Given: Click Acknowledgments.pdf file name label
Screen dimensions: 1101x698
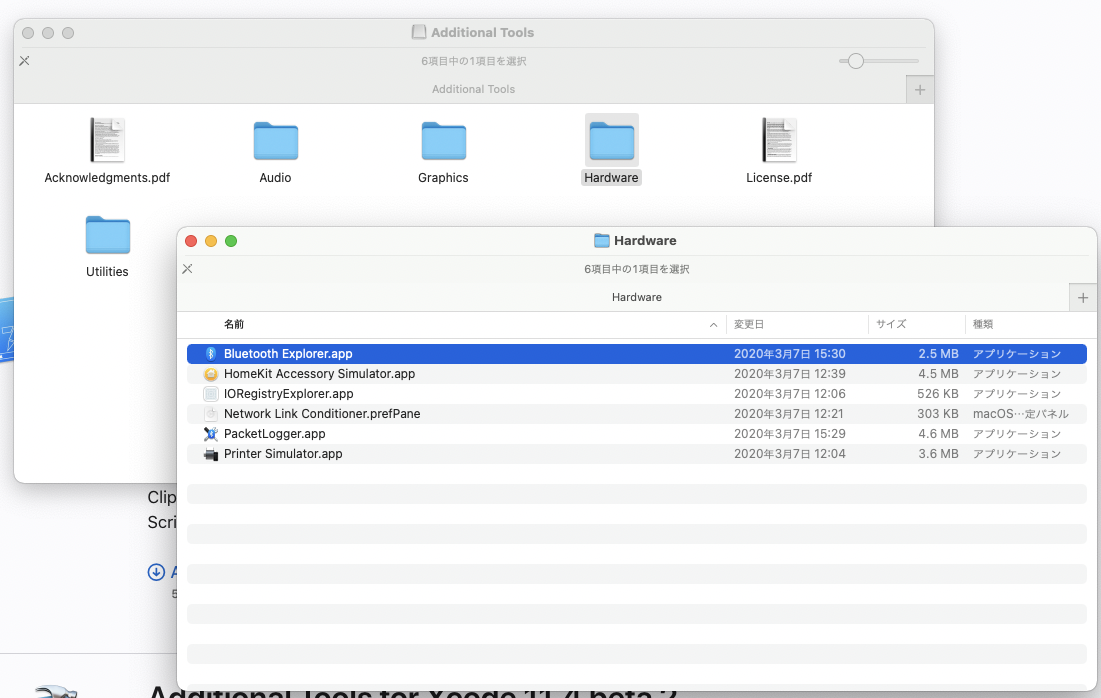Looking at the screenshot, I should coord(107,178).
